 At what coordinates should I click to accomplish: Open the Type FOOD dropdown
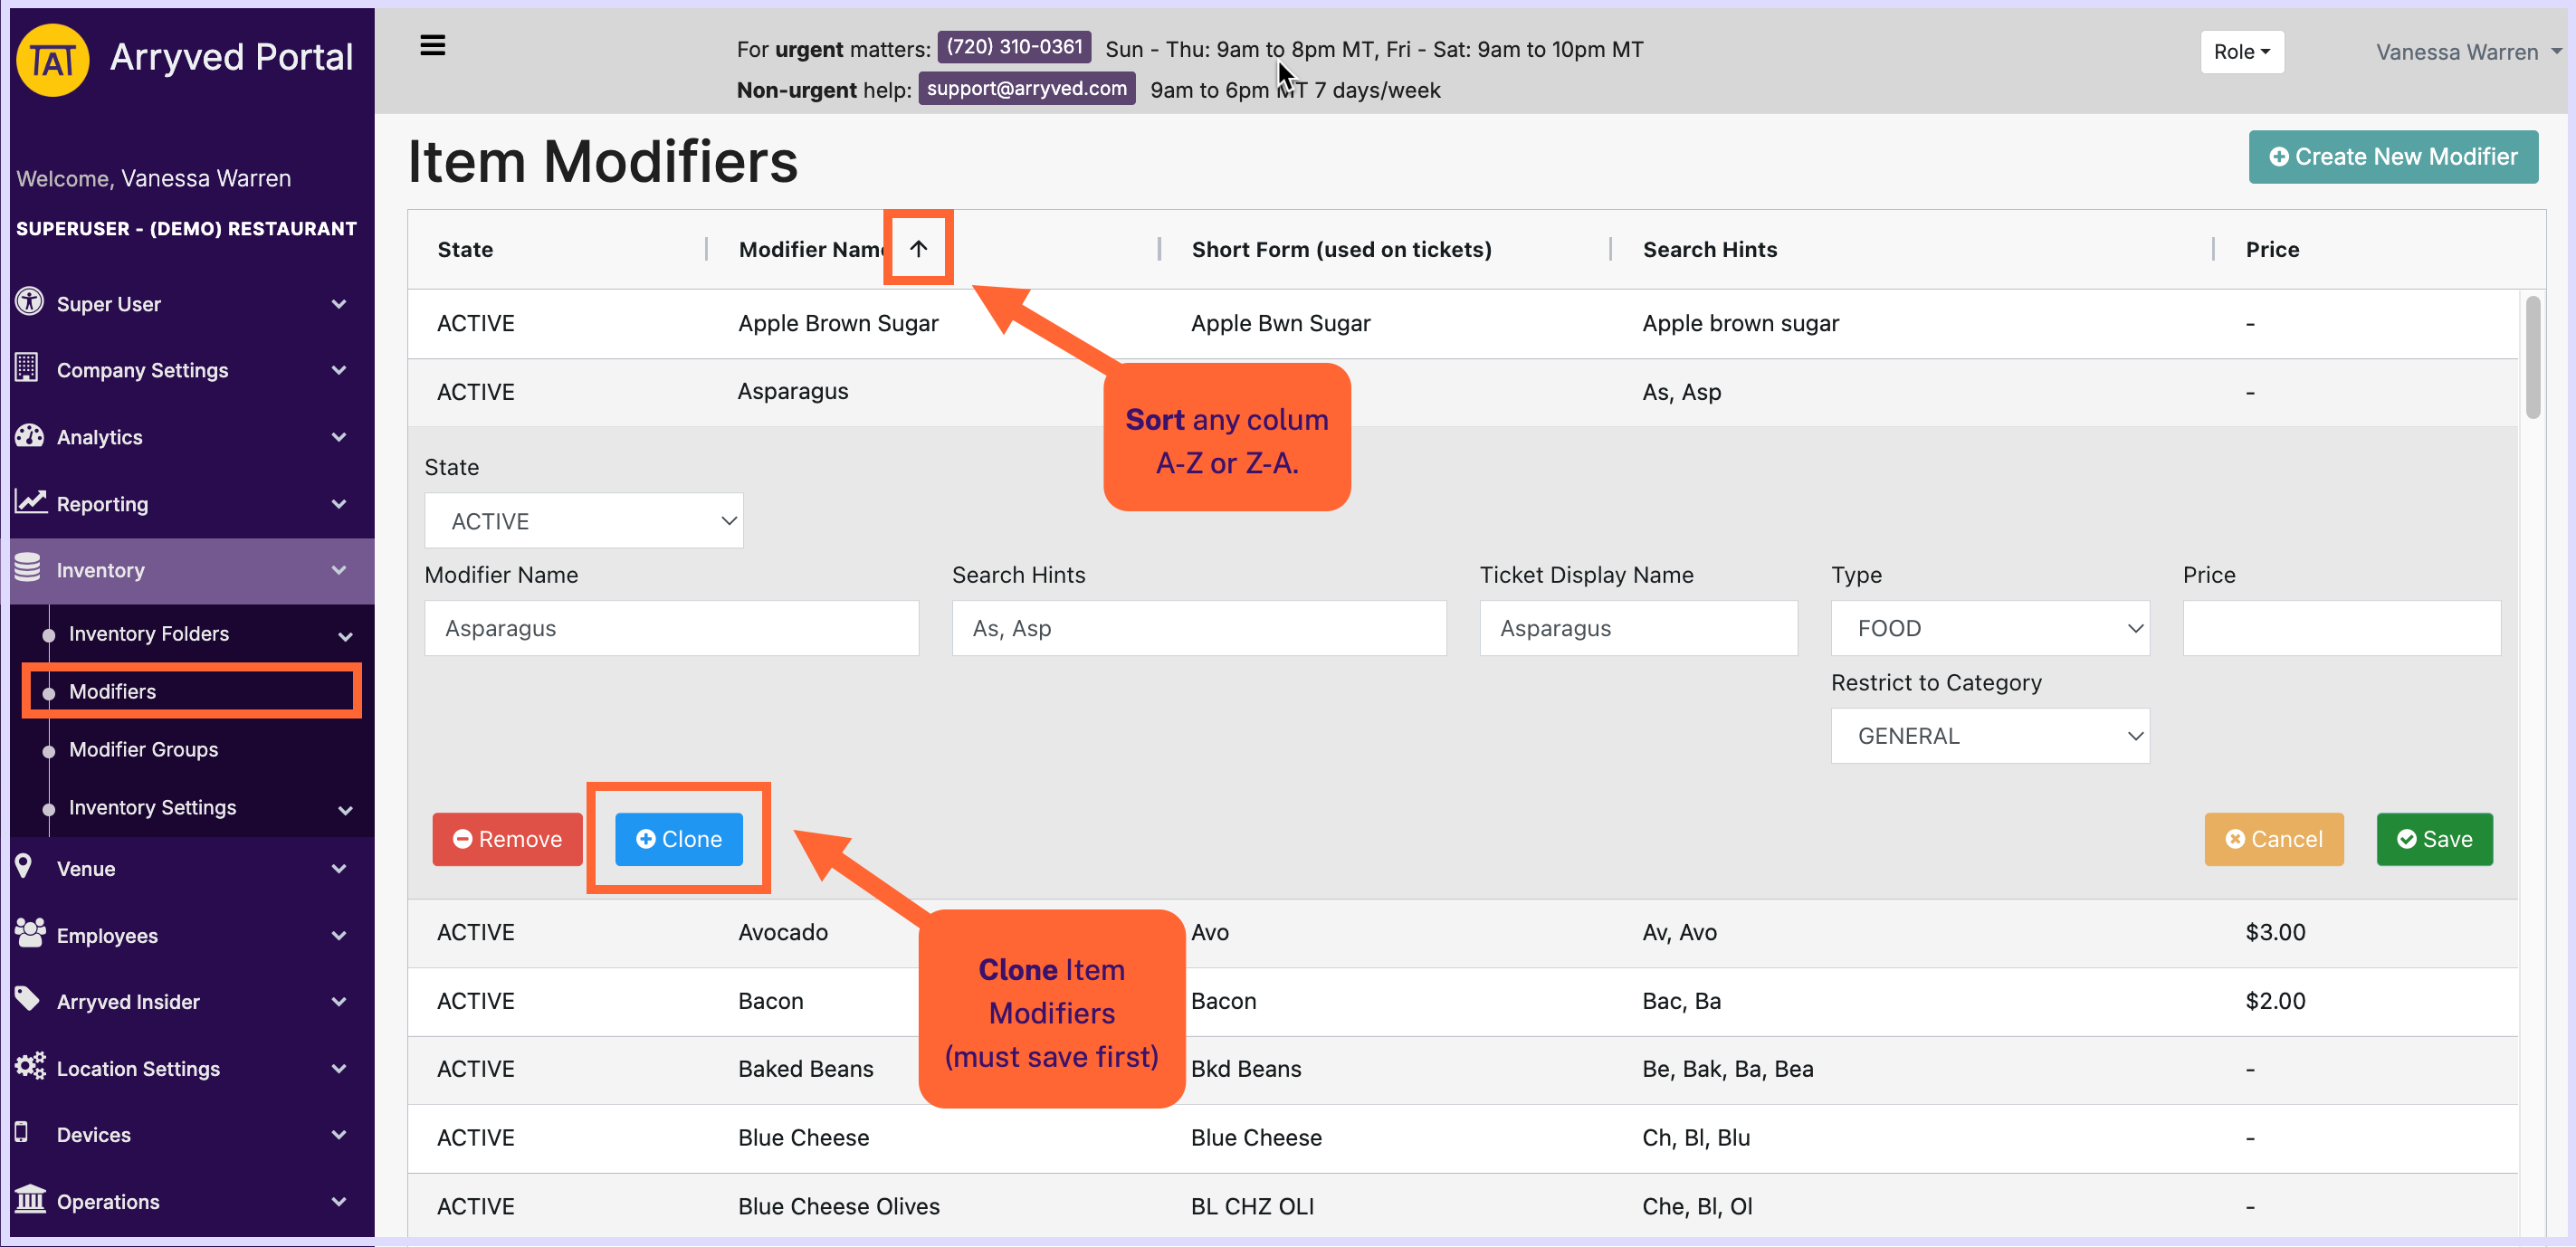1989,628
